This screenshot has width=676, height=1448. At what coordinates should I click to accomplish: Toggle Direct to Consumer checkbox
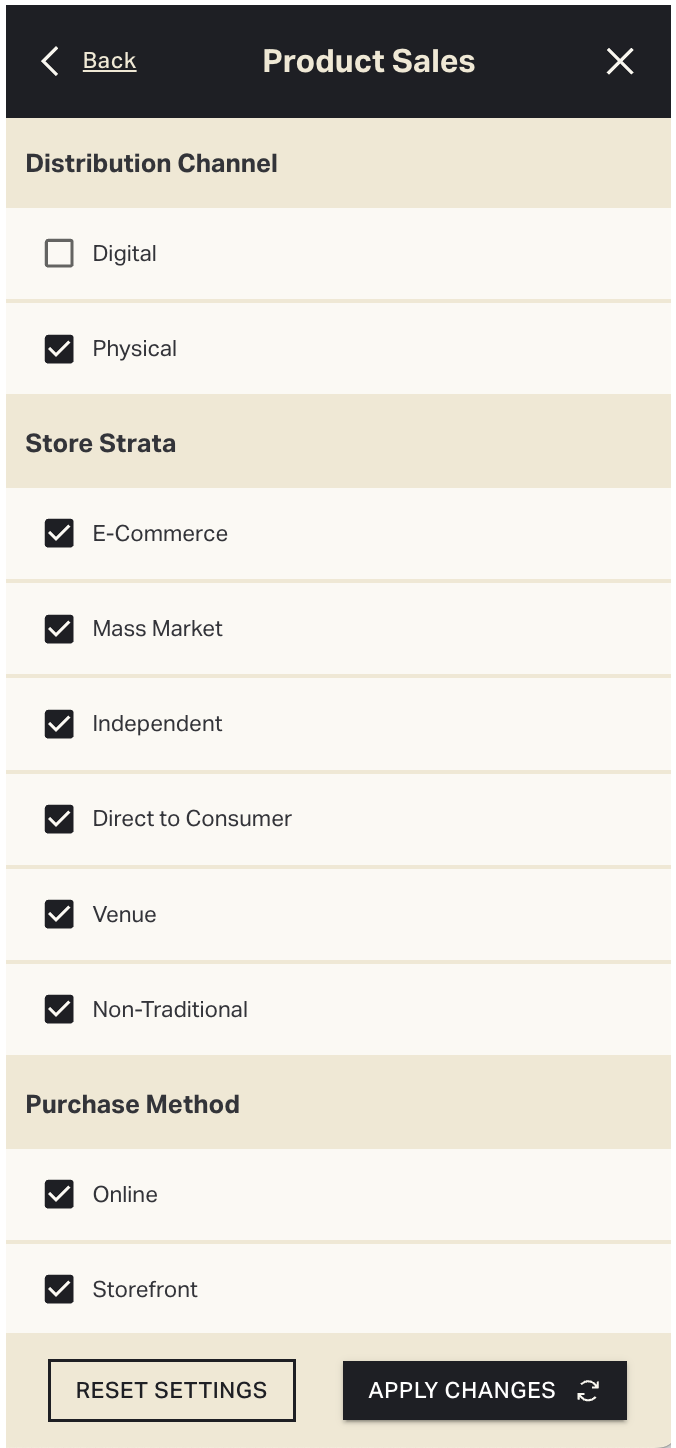(x=59, y=819)
